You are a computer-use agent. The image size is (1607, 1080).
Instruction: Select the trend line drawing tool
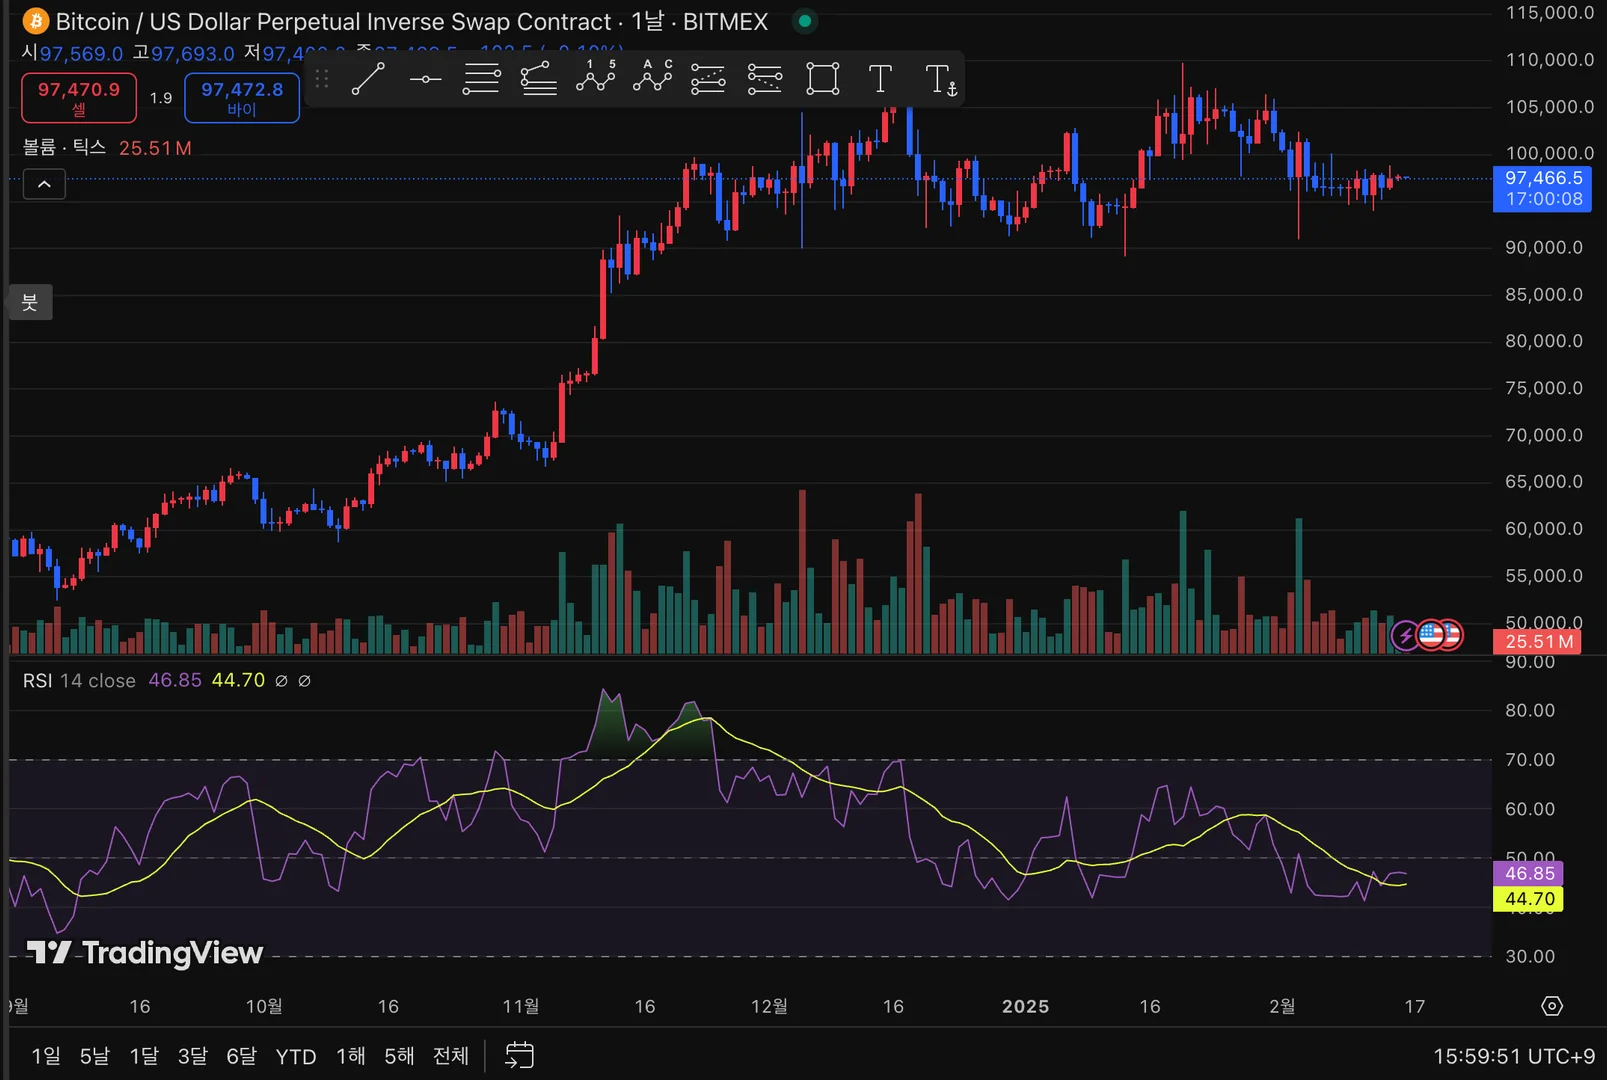pyautogui.click(x=368, y=79)
